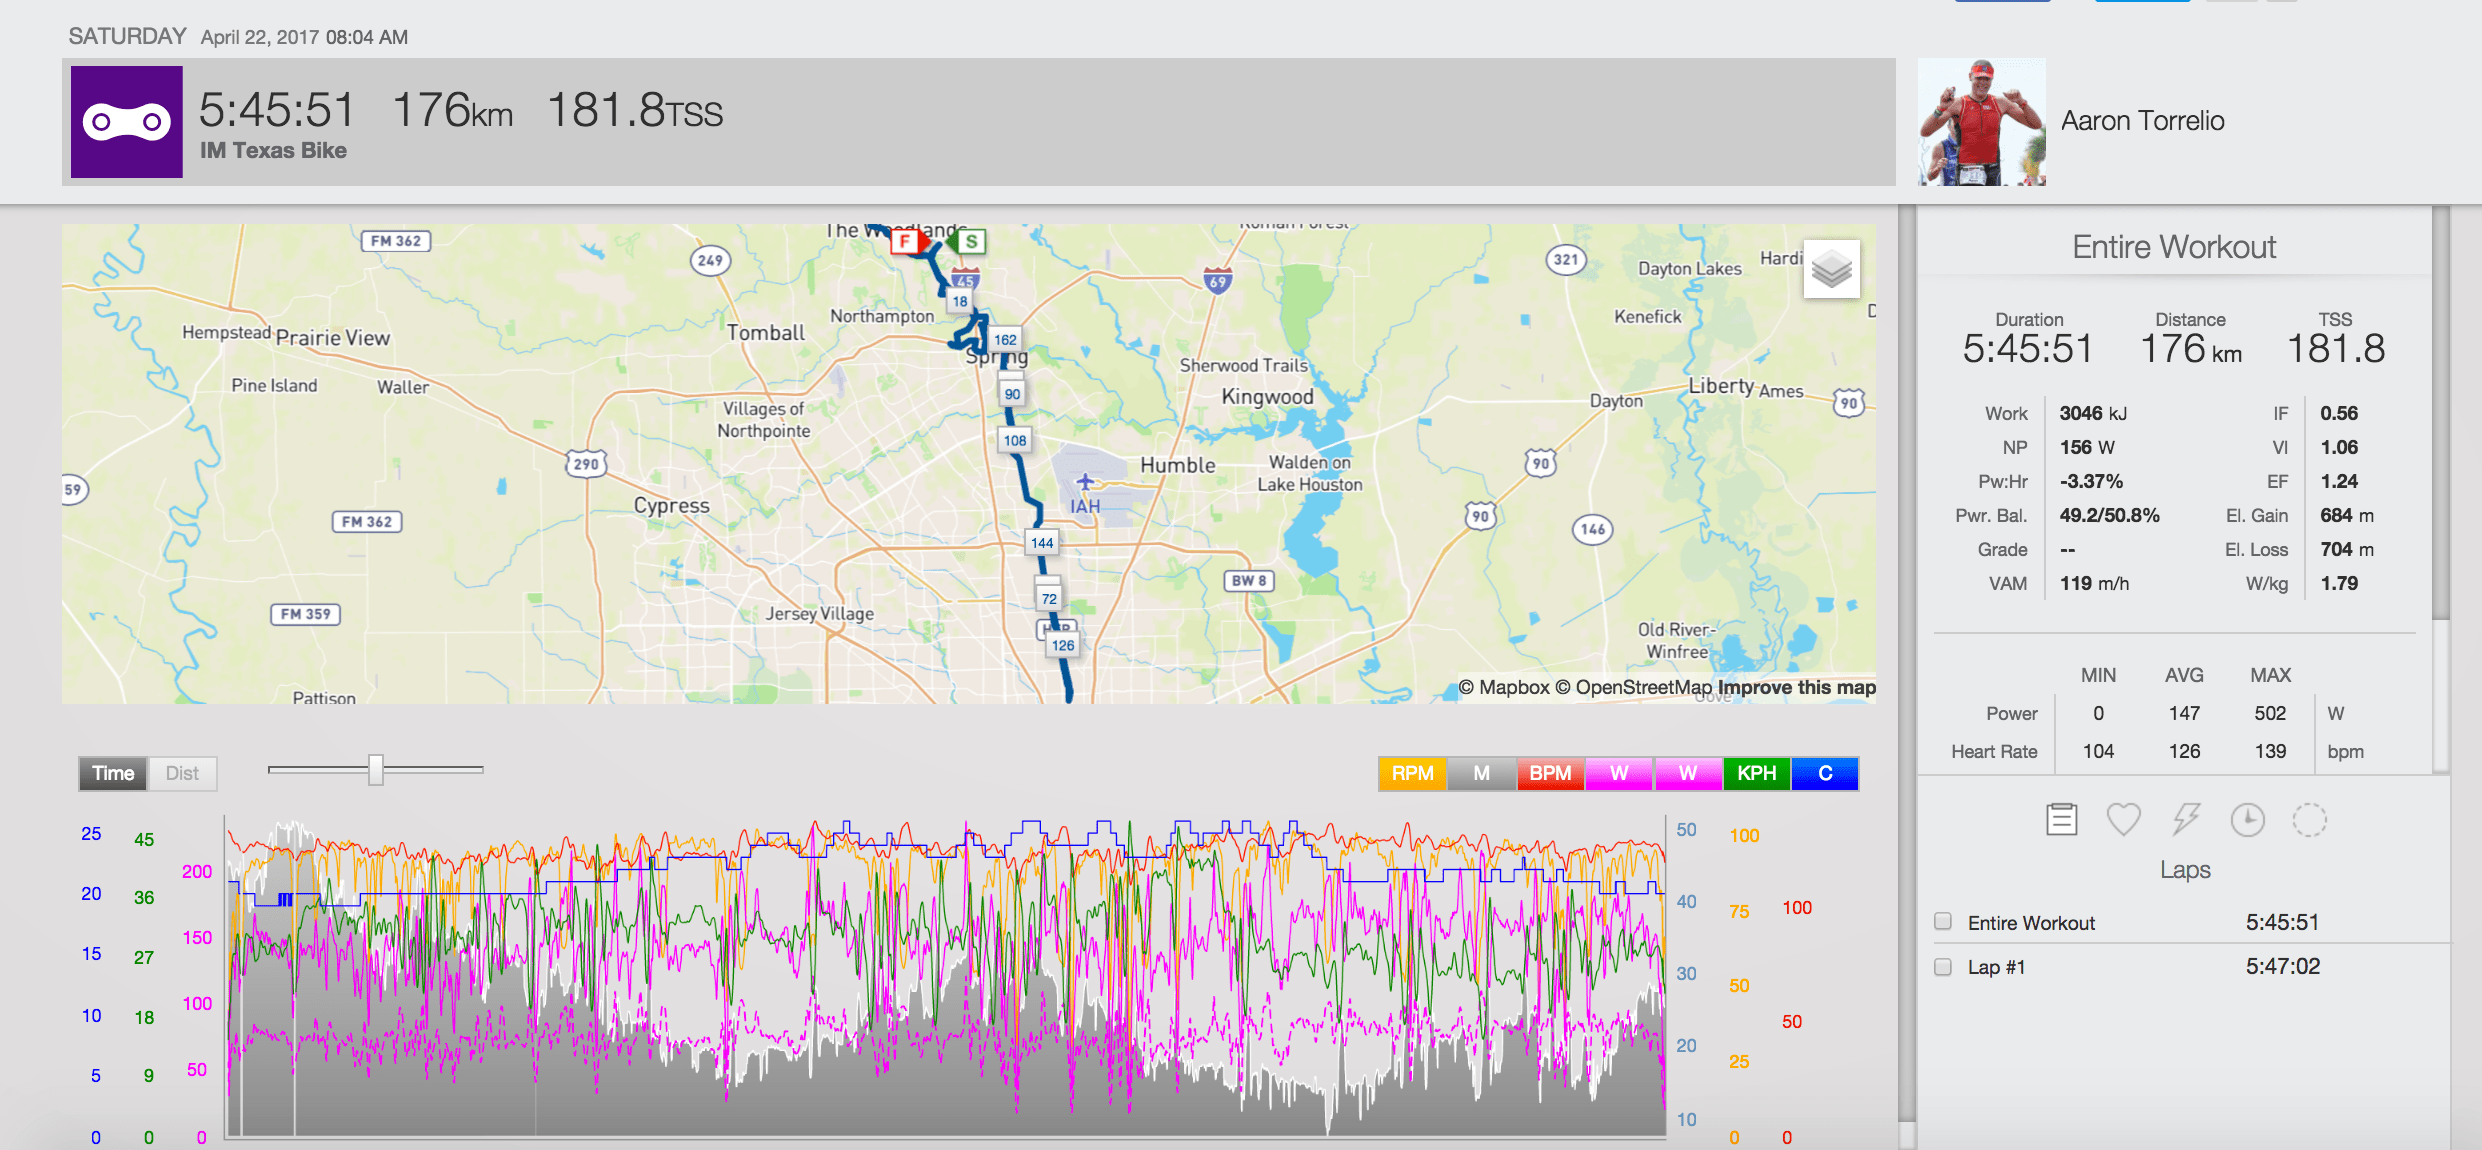The height and width of the screenshot is (1150, 2482).
Task: Click the green start marker on map
Action: pos(969,241)
